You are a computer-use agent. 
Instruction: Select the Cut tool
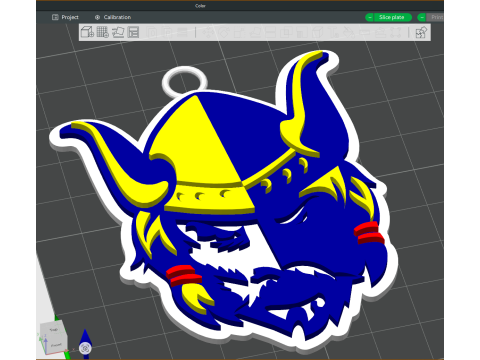click(270, 32)
